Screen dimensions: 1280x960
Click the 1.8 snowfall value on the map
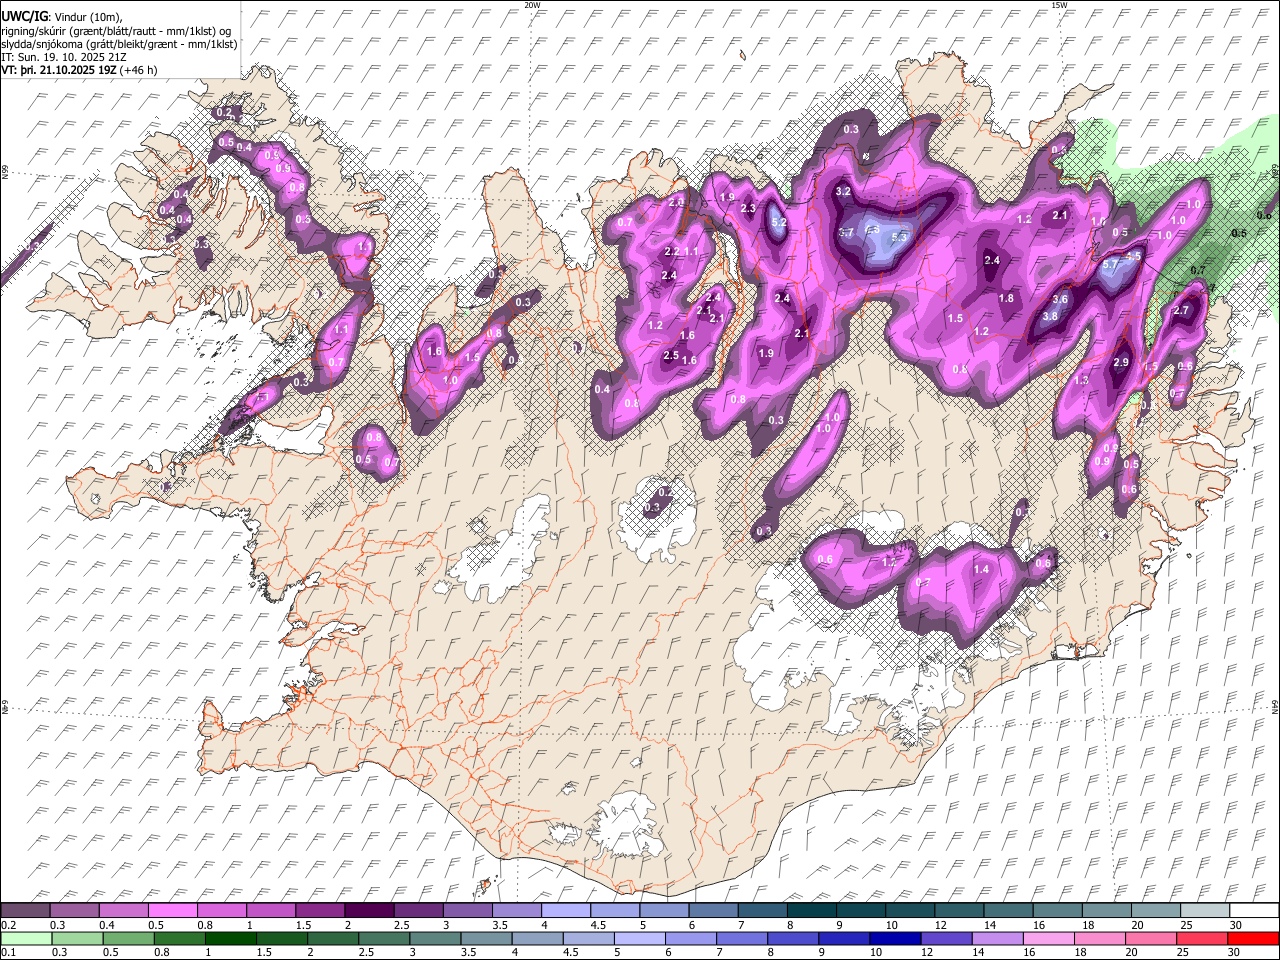point(1006,298)
